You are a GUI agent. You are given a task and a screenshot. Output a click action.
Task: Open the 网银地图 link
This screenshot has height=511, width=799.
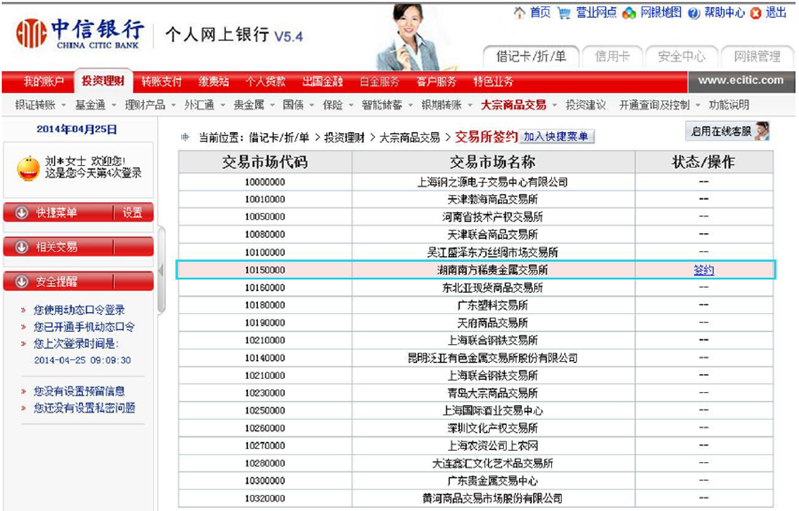[x=661, y=13]
